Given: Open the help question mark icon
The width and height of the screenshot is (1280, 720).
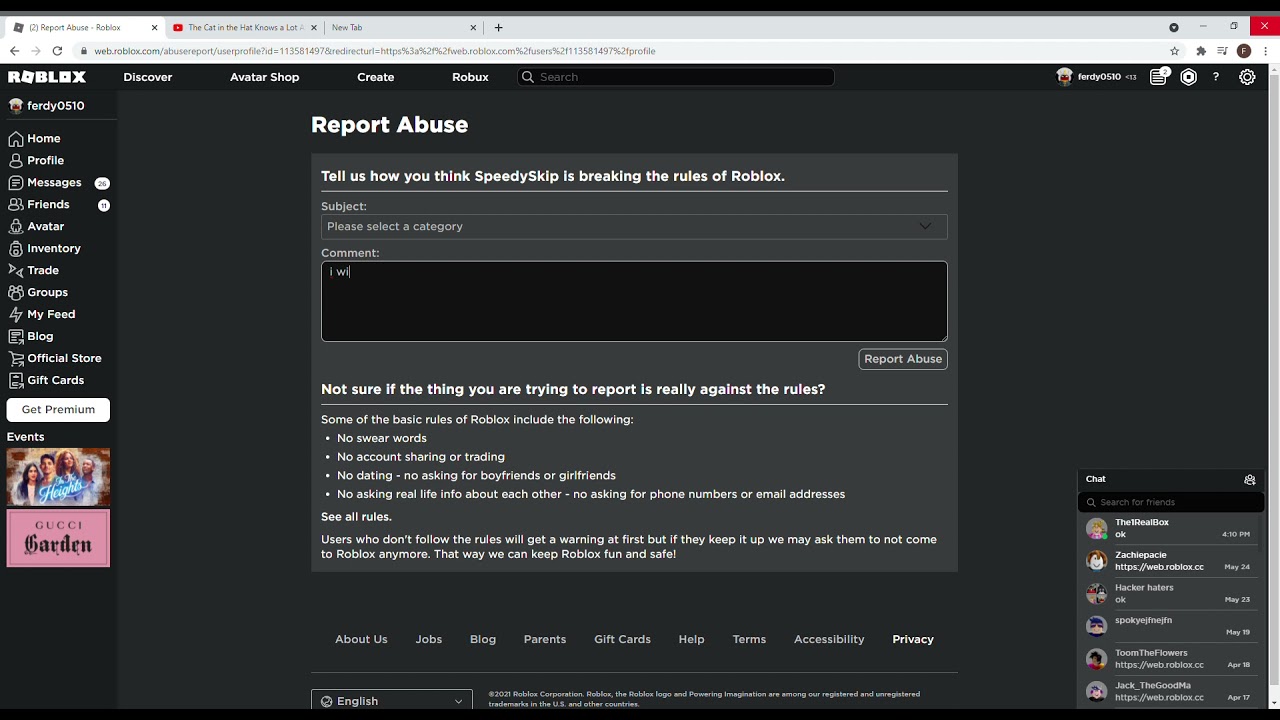Looking at the screenshot, I should [1216, 77].
